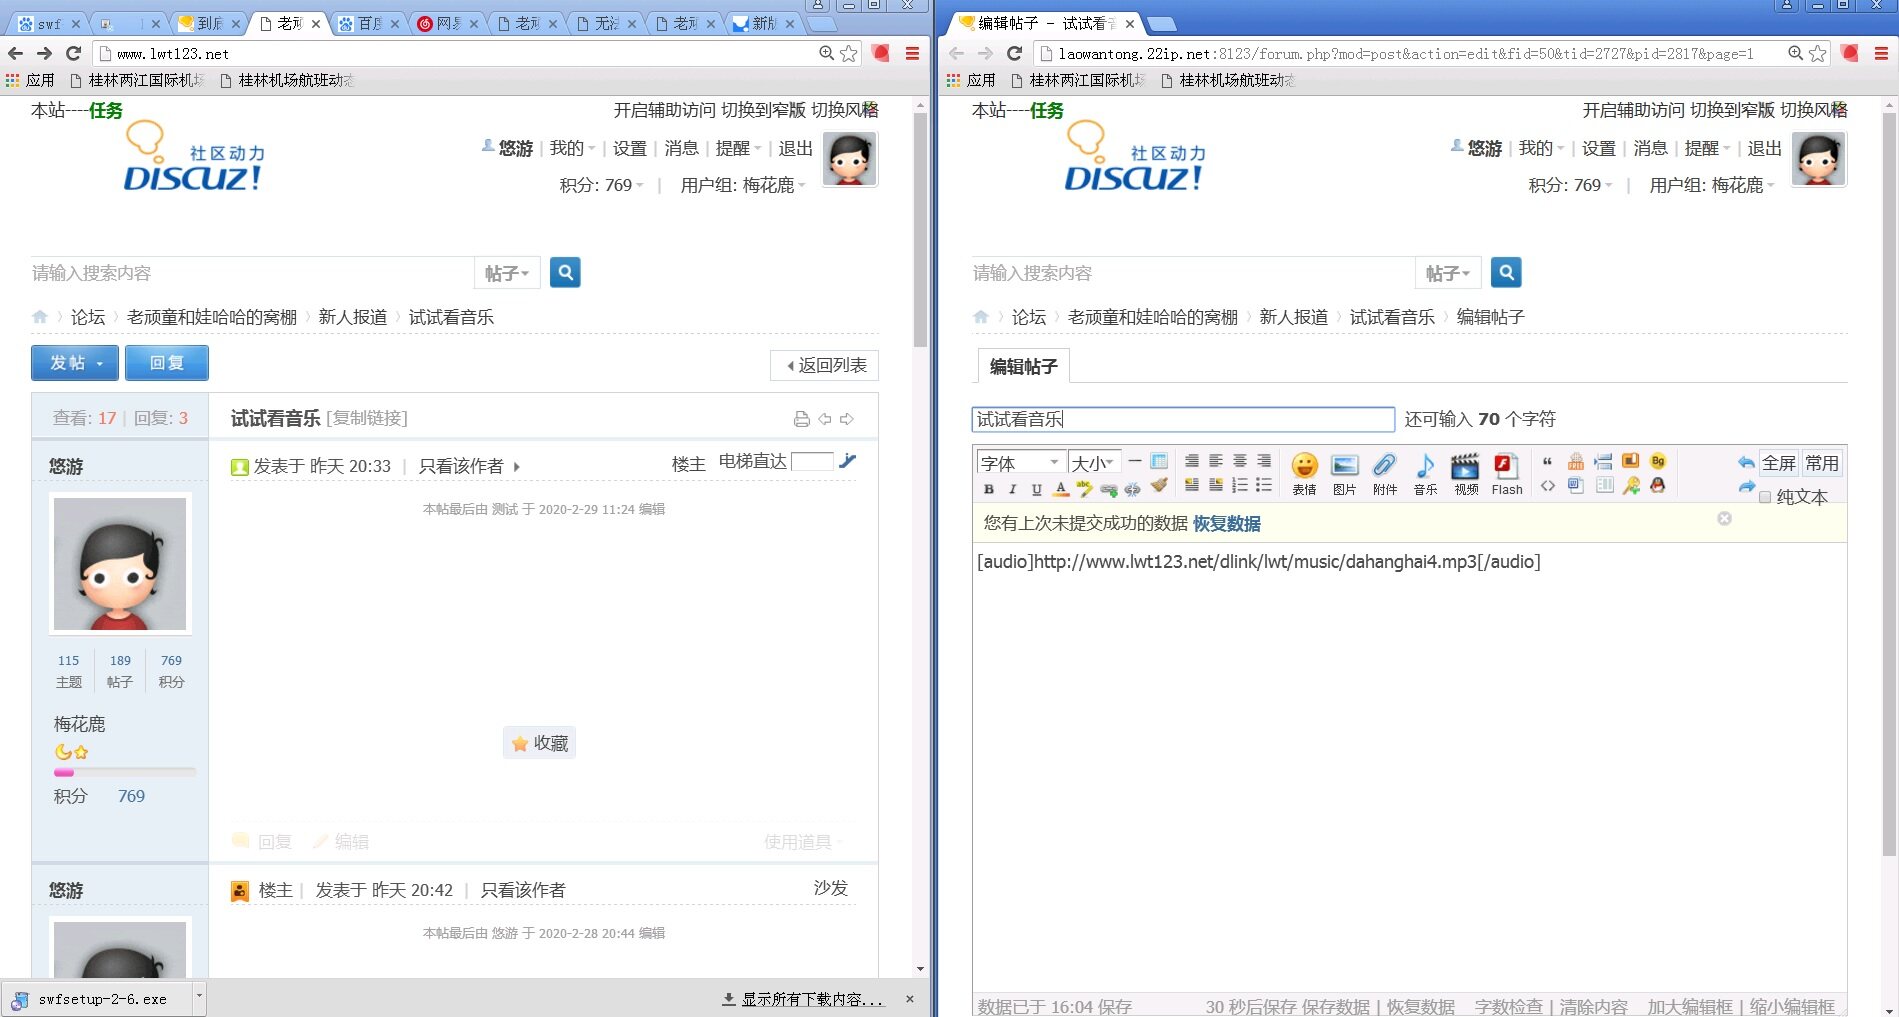
Task: Dismiss the unsaved-data notice
Action: pos(1724,518)
